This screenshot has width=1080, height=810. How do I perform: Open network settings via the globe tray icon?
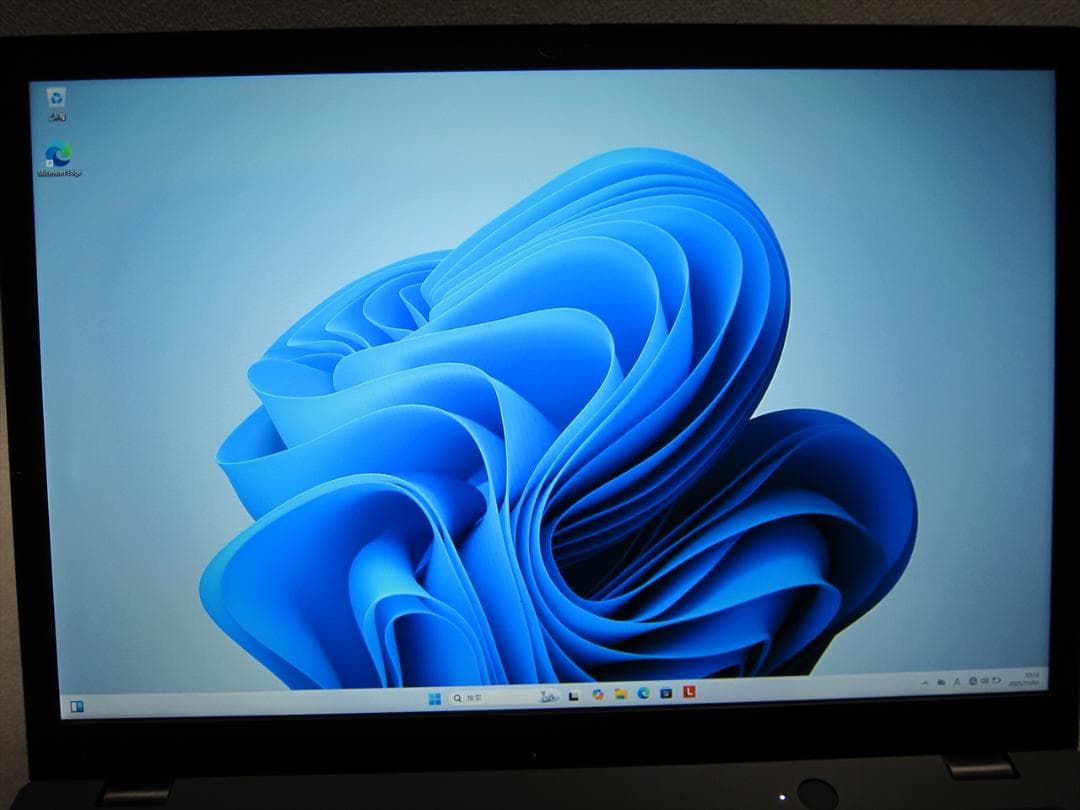[972, 681]
